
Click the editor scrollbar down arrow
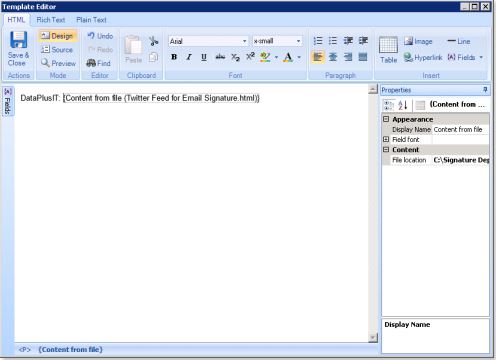[x=373, y=338]
